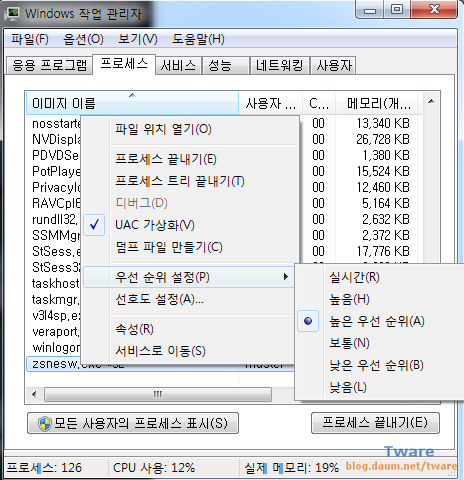Select the PDVDSe process row
This screenshot has height=480, width=464.
tap(55, 155)
